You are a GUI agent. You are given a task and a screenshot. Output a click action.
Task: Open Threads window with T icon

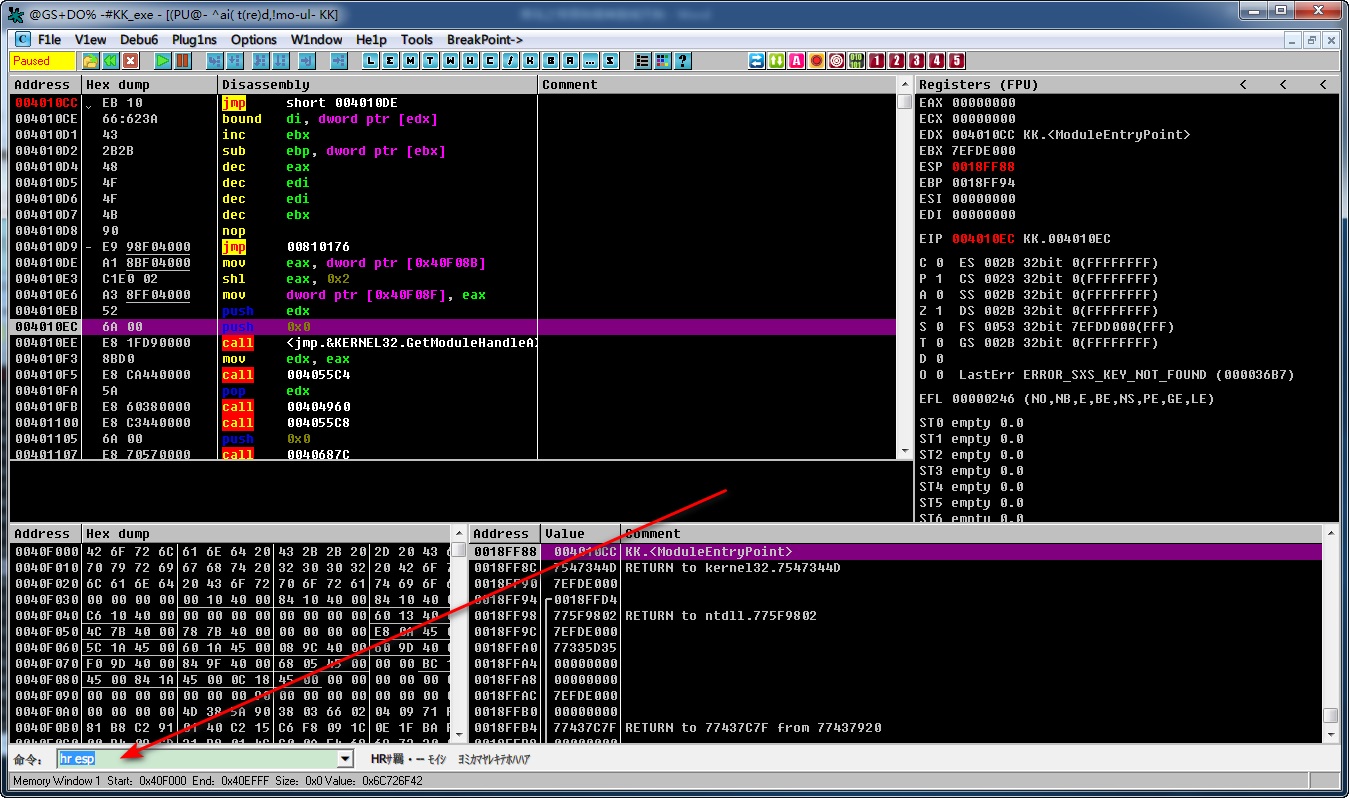pyautogui.click(x=431, y=61)
